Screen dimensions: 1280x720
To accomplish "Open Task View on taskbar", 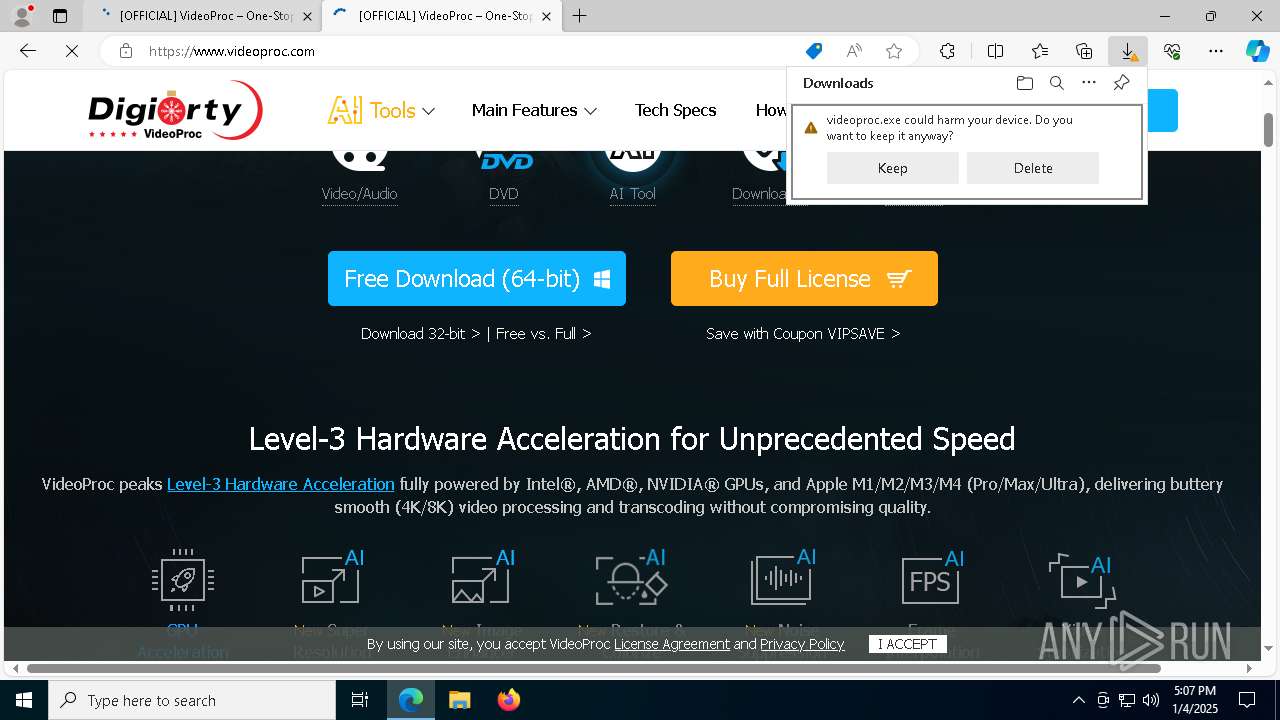I will tap(360, 700).
